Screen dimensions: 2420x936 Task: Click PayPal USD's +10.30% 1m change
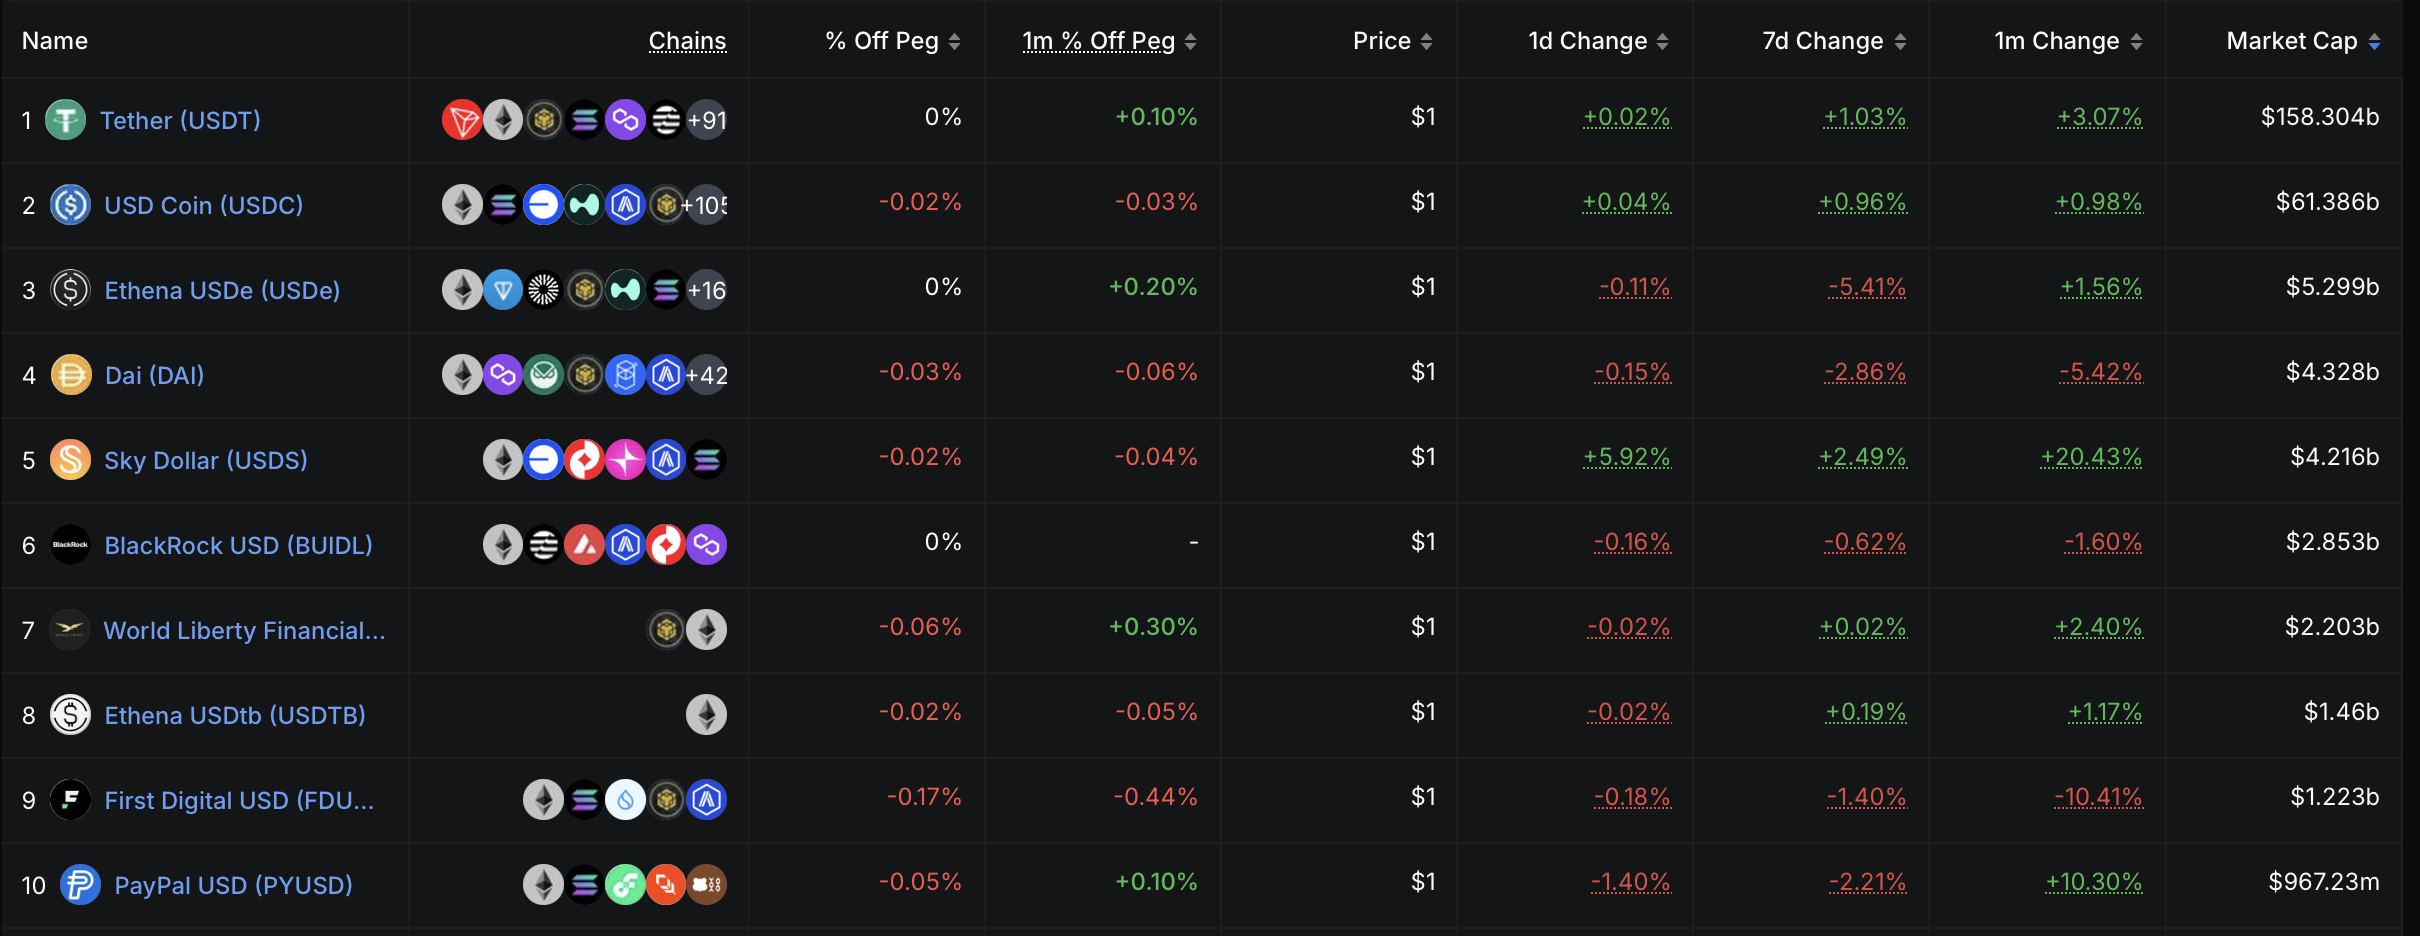pyautogui.click(x=2093, y=882)
